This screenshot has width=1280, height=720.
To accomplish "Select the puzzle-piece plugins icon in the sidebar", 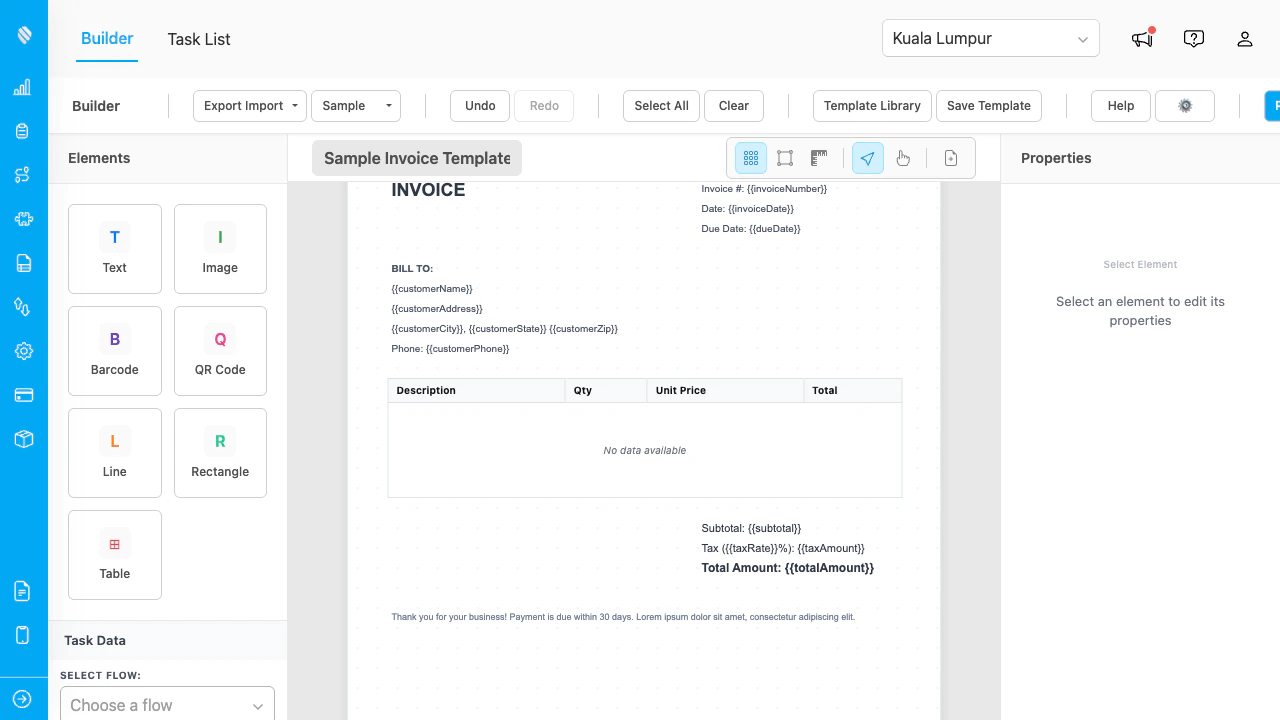I will pyautogui.click(x=22, y=219).
